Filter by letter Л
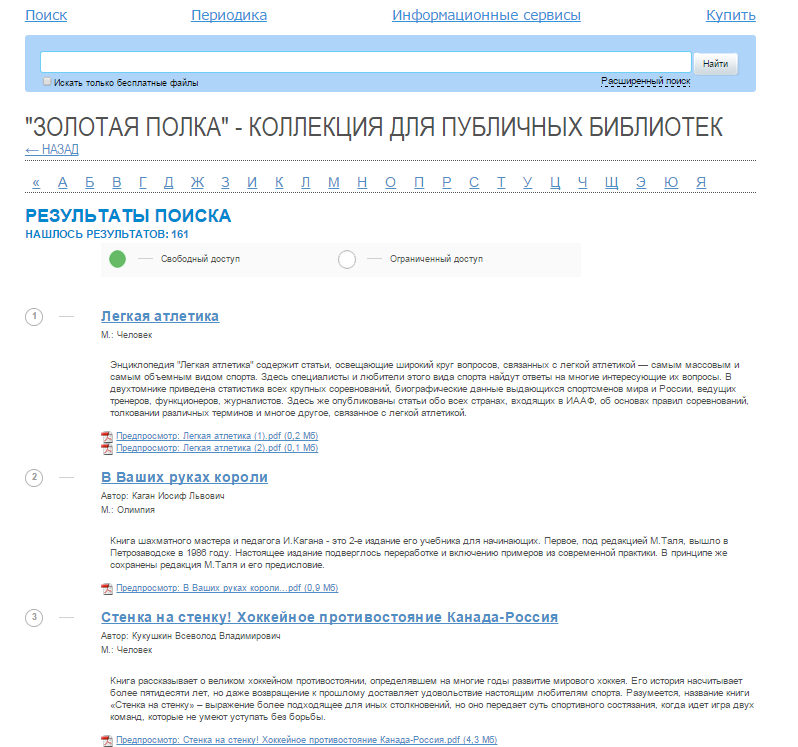Image resolution: width=798 pixels, height=747 pixels. pyautogui.click(x=305, y=182)
